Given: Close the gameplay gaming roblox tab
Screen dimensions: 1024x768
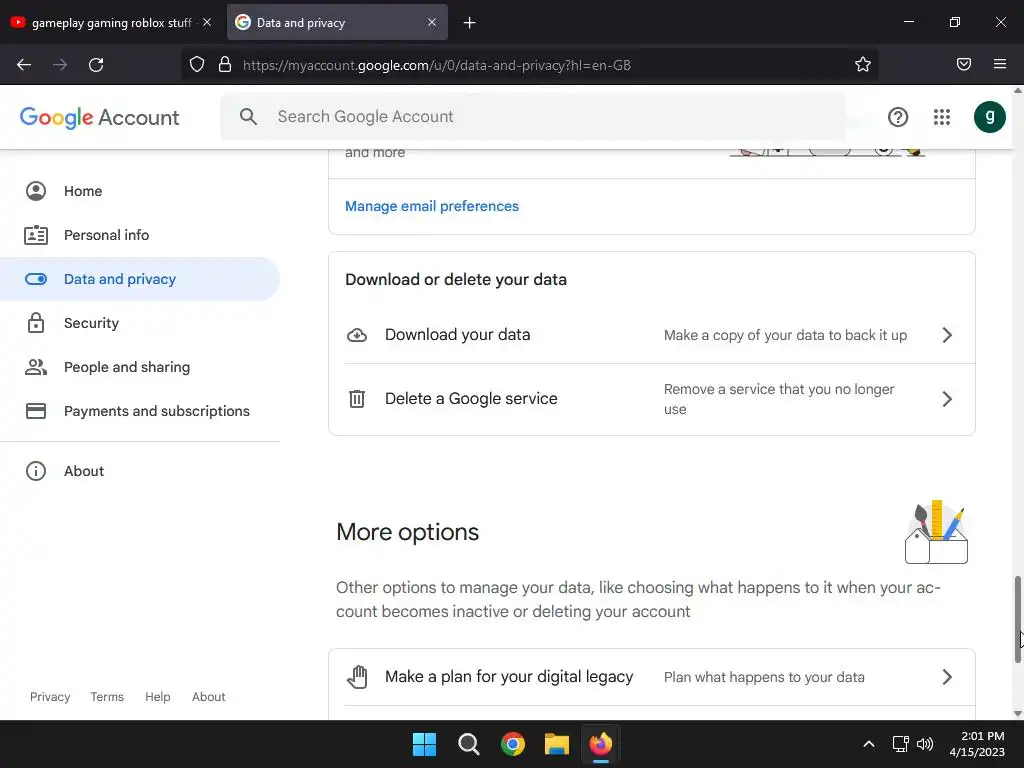Looking at the screenshot, I should point(206,22).
